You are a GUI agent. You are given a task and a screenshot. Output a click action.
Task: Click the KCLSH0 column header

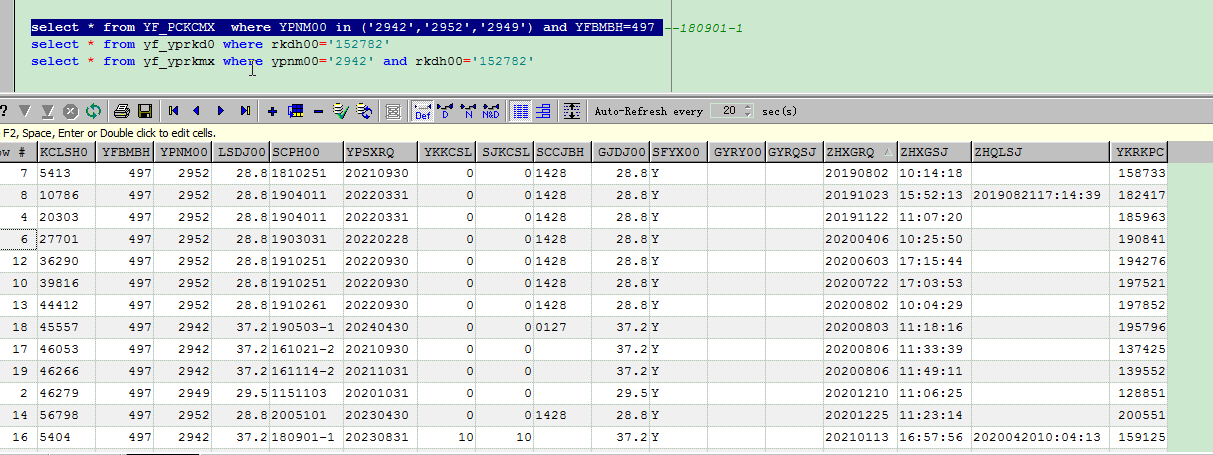click(67, 152)
